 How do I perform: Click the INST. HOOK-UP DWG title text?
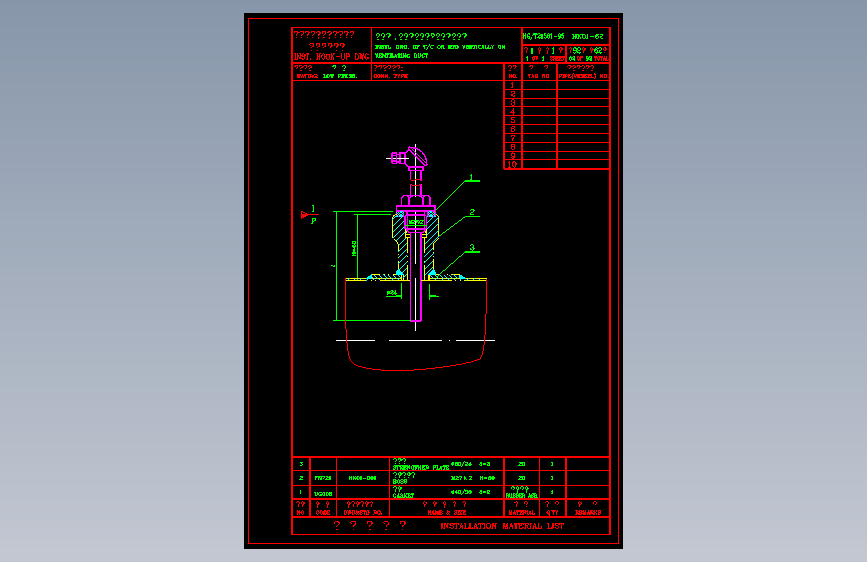[331, 57]
